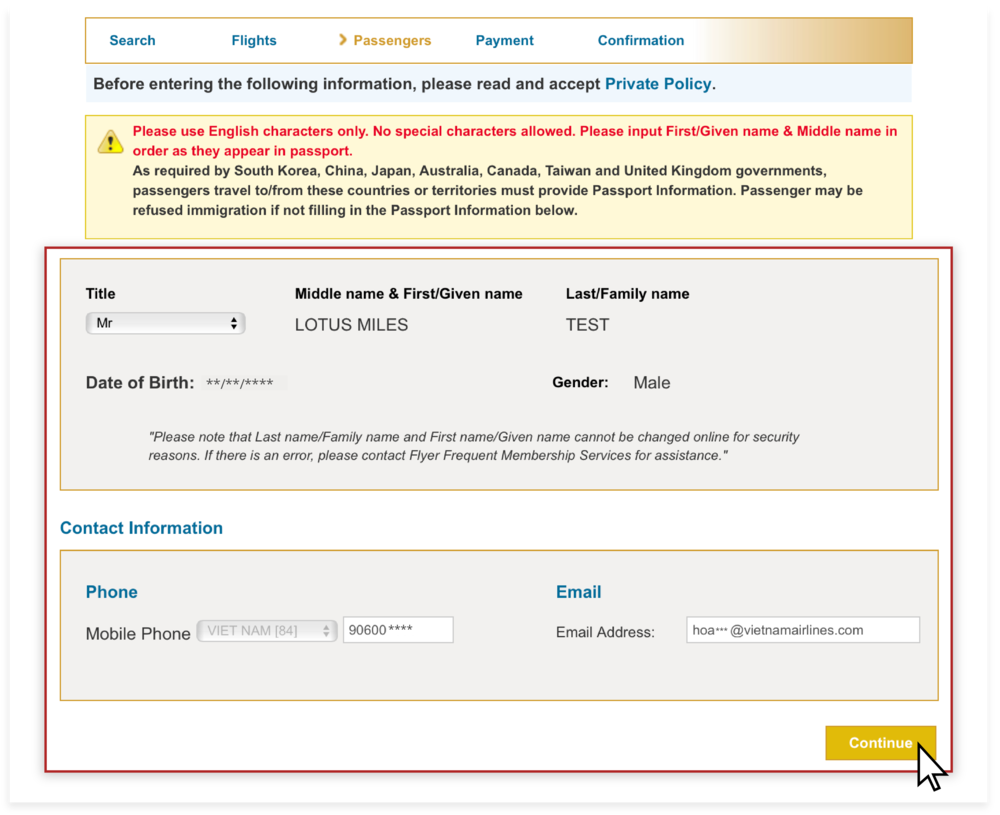Click the LOTUS MILES given name text
This screenshot has height=815, width=1000.
click(351, 324)
